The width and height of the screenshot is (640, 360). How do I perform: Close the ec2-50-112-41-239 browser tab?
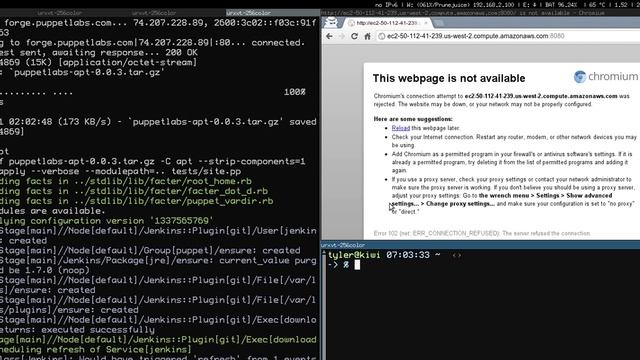click(426, 23)
